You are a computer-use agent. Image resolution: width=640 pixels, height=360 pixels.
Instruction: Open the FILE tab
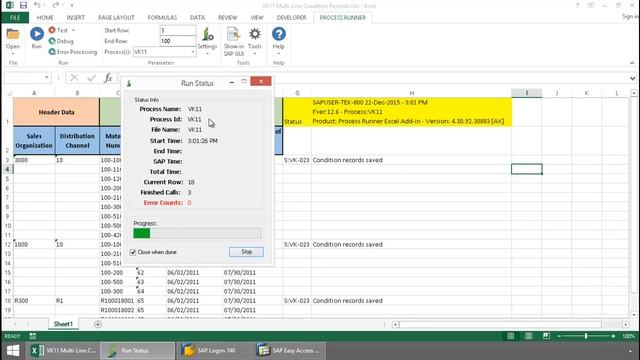pos(15,18)
